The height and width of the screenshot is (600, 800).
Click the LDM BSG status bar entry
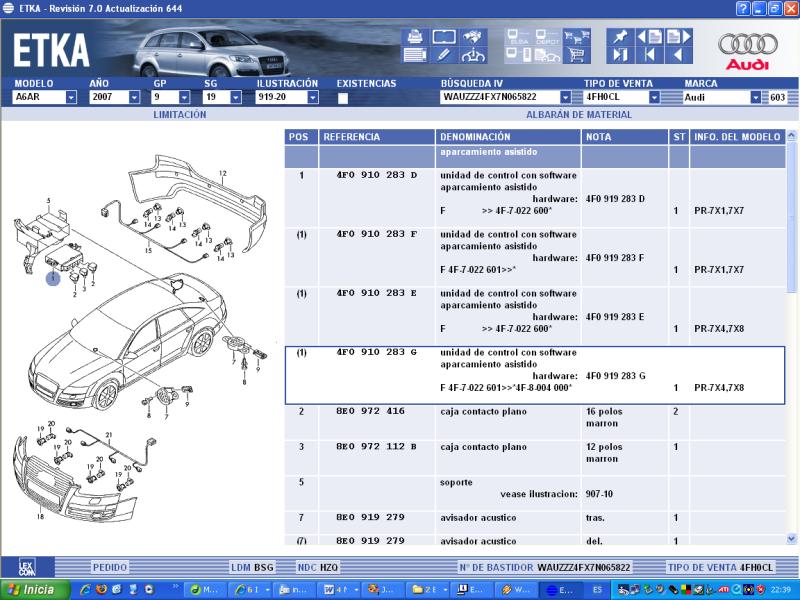point(252,567)
